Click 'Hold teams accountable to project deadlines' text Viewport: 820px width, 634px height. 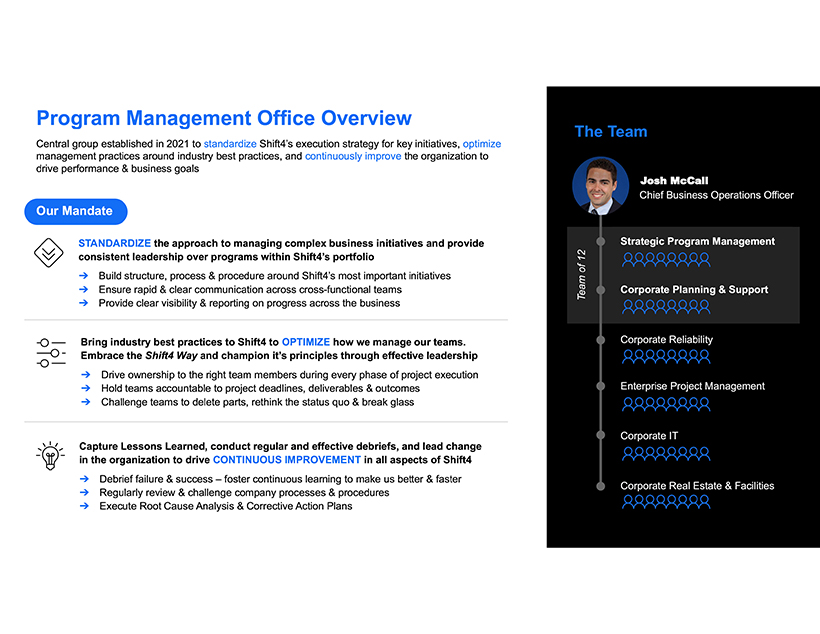coord(260,388)
